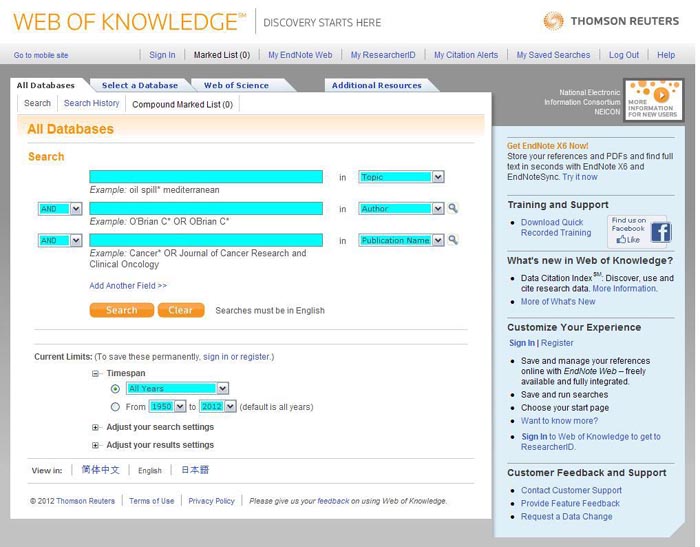The height and width of the screenshot is (547, 700).
Task: Click the Topic search input field
Action: click(206, 177)
